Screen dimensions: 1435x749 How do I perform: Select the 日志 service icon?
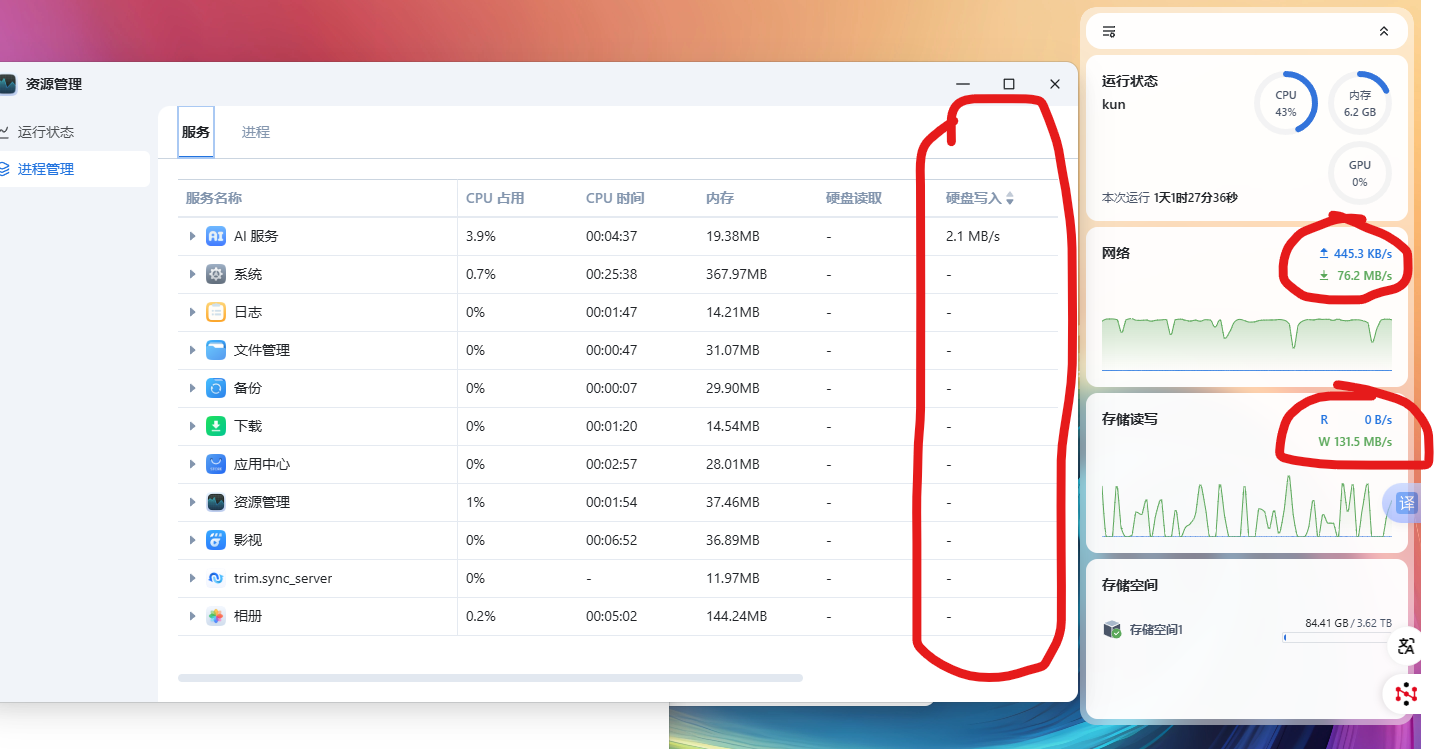click(216, 312)
